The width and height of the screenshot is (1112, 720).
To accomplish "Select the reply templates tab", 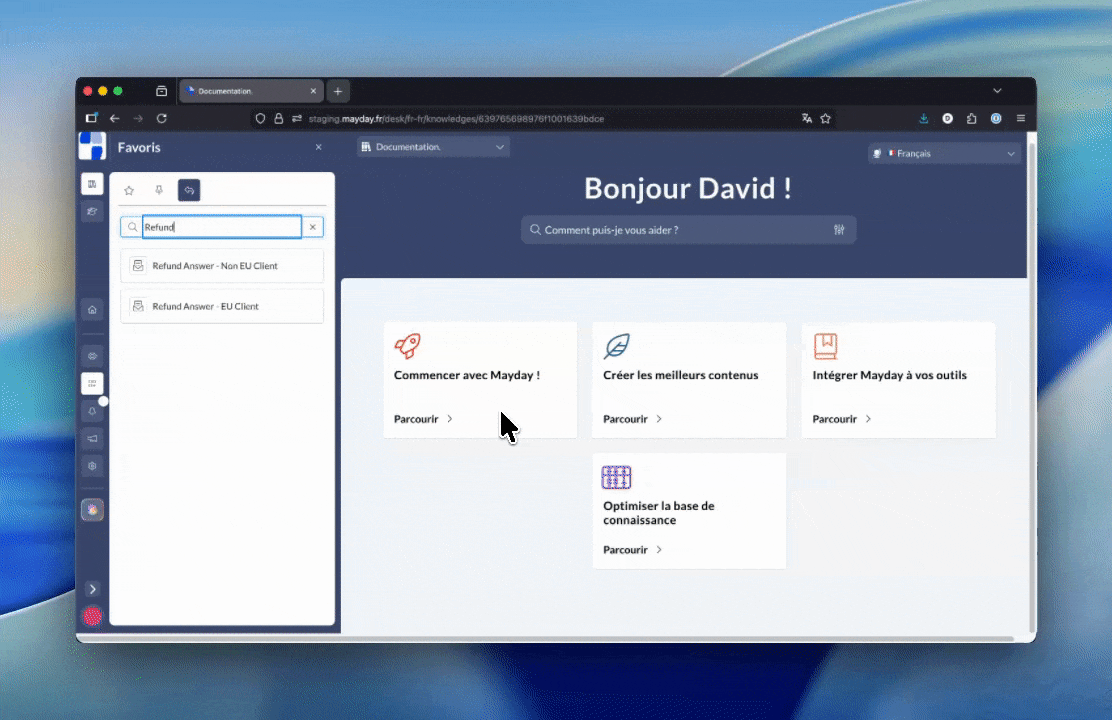I will (x=189, y=190).
